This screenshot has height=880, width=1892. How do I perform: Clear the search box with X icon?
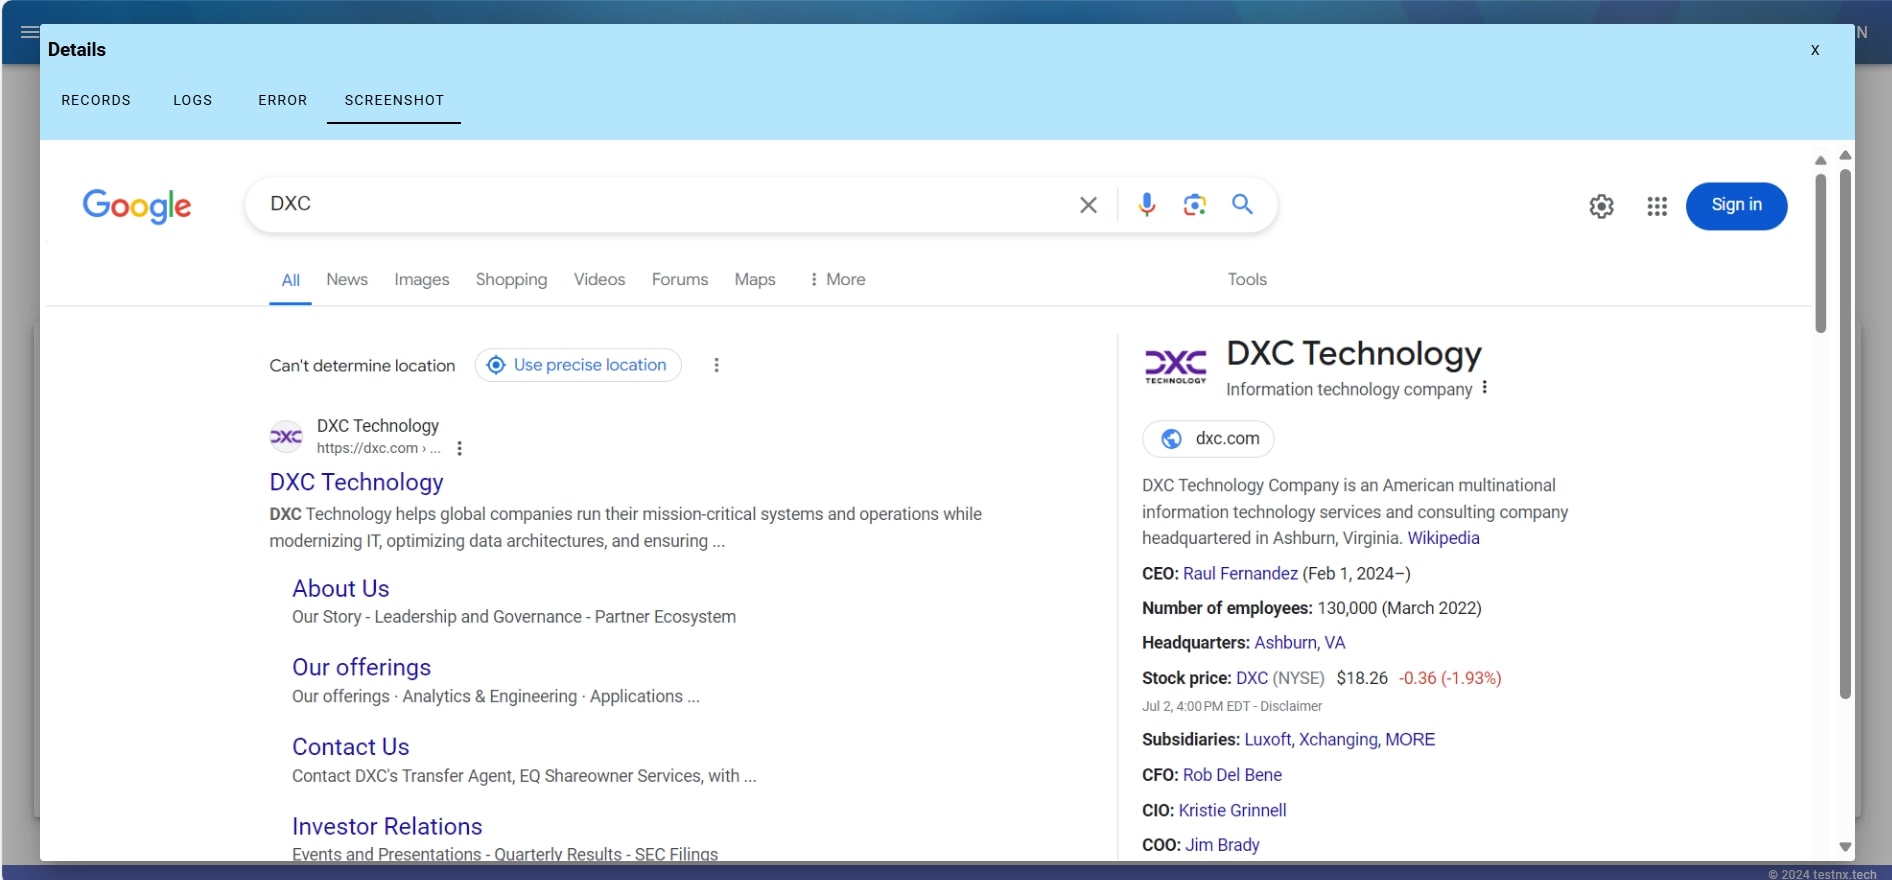coord(1088,205)
